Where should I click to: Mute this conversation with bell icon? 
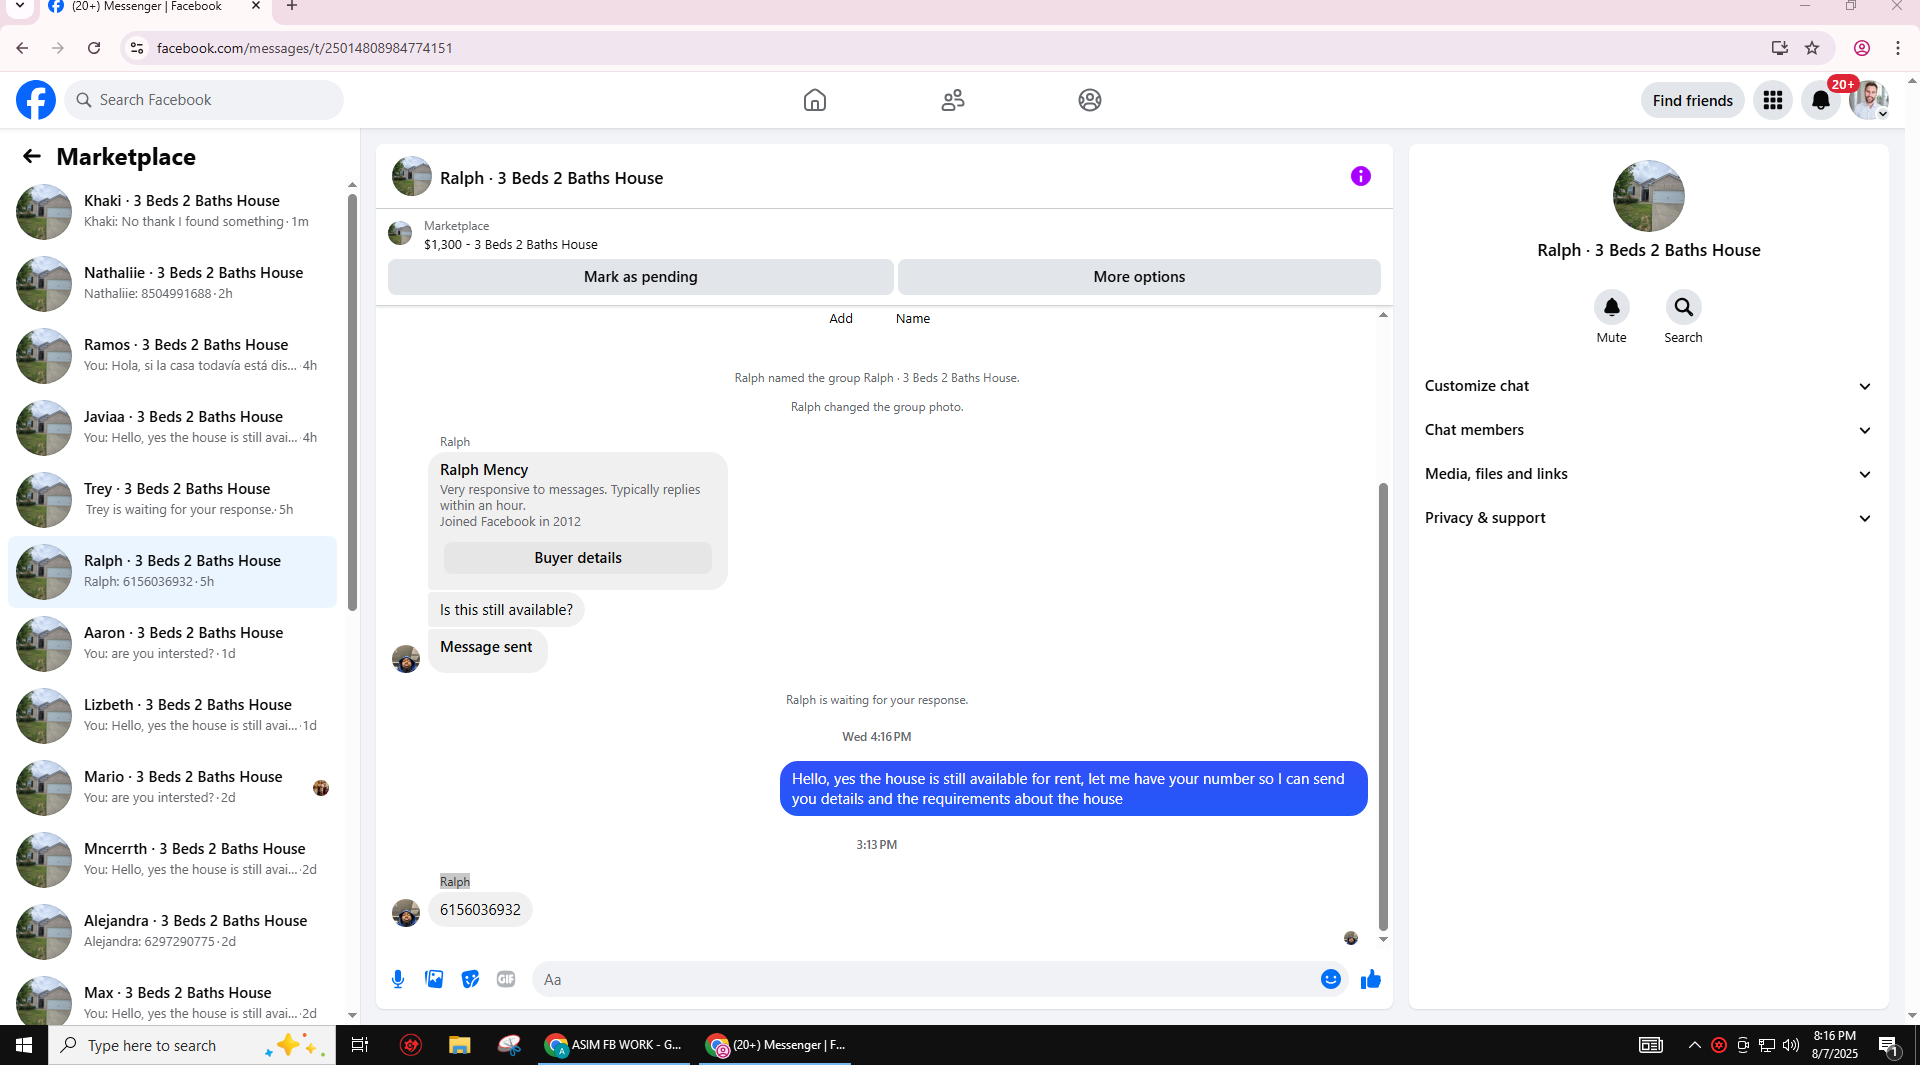tap(1612, 307)
